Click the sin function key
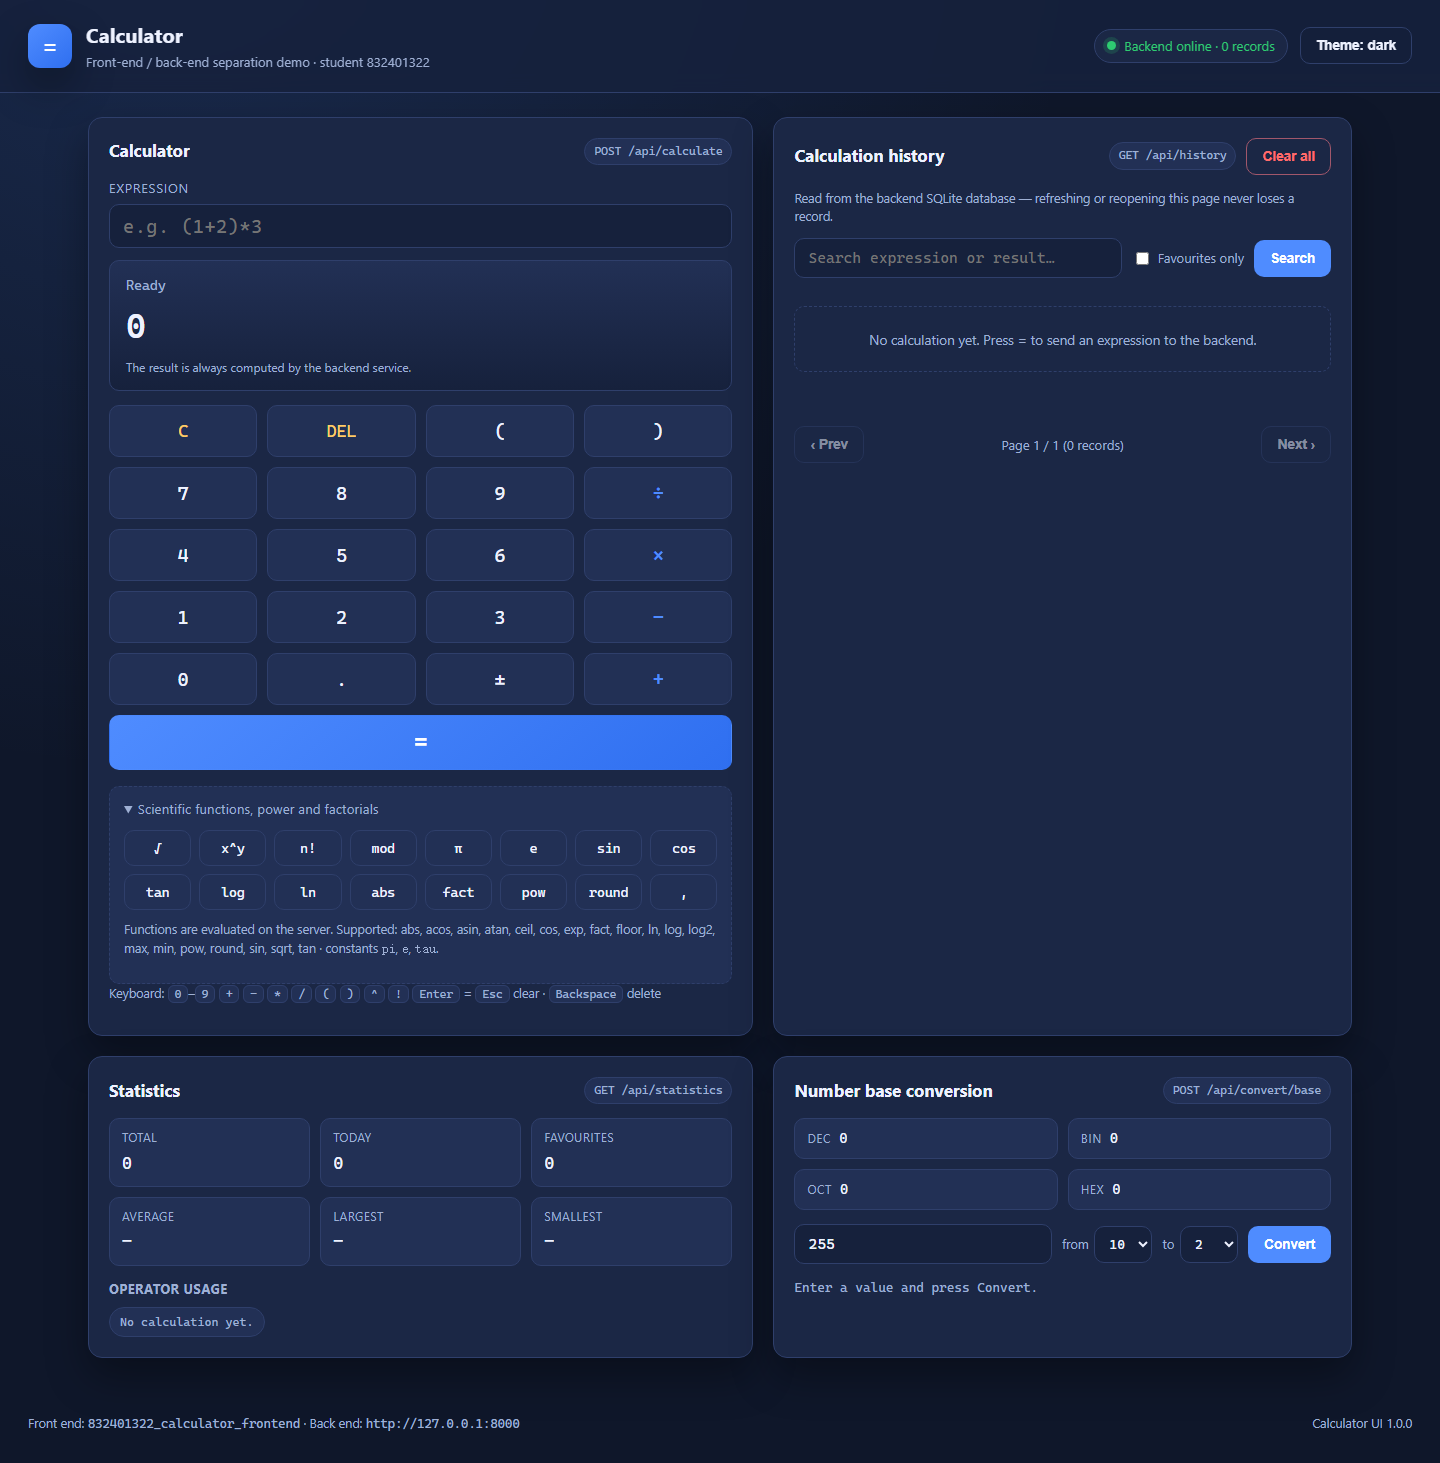The height and width of the screenshot is (1463, 1440). (608, 848)
